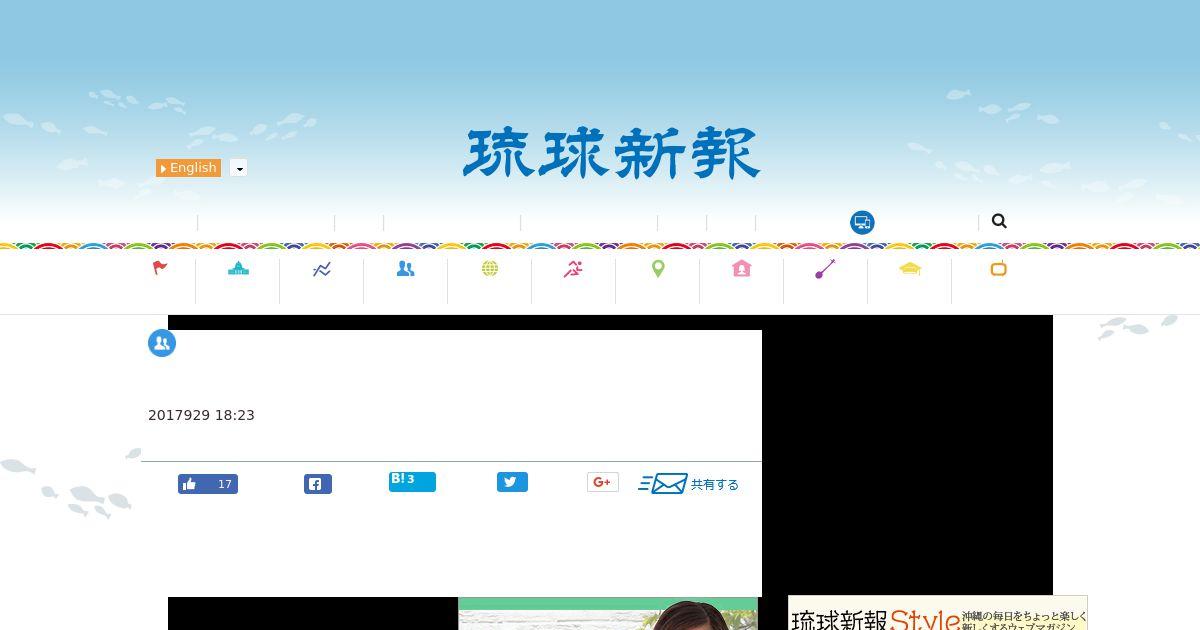Screen dimensions: 1200x630
Task: Open the blue people society icon
Action: pos(405,268)
